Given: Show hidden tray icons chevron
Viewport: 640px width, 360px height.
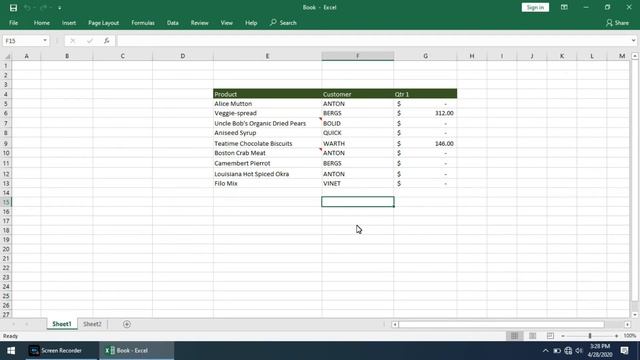Looking at the screenshot, I should point(546,351).
